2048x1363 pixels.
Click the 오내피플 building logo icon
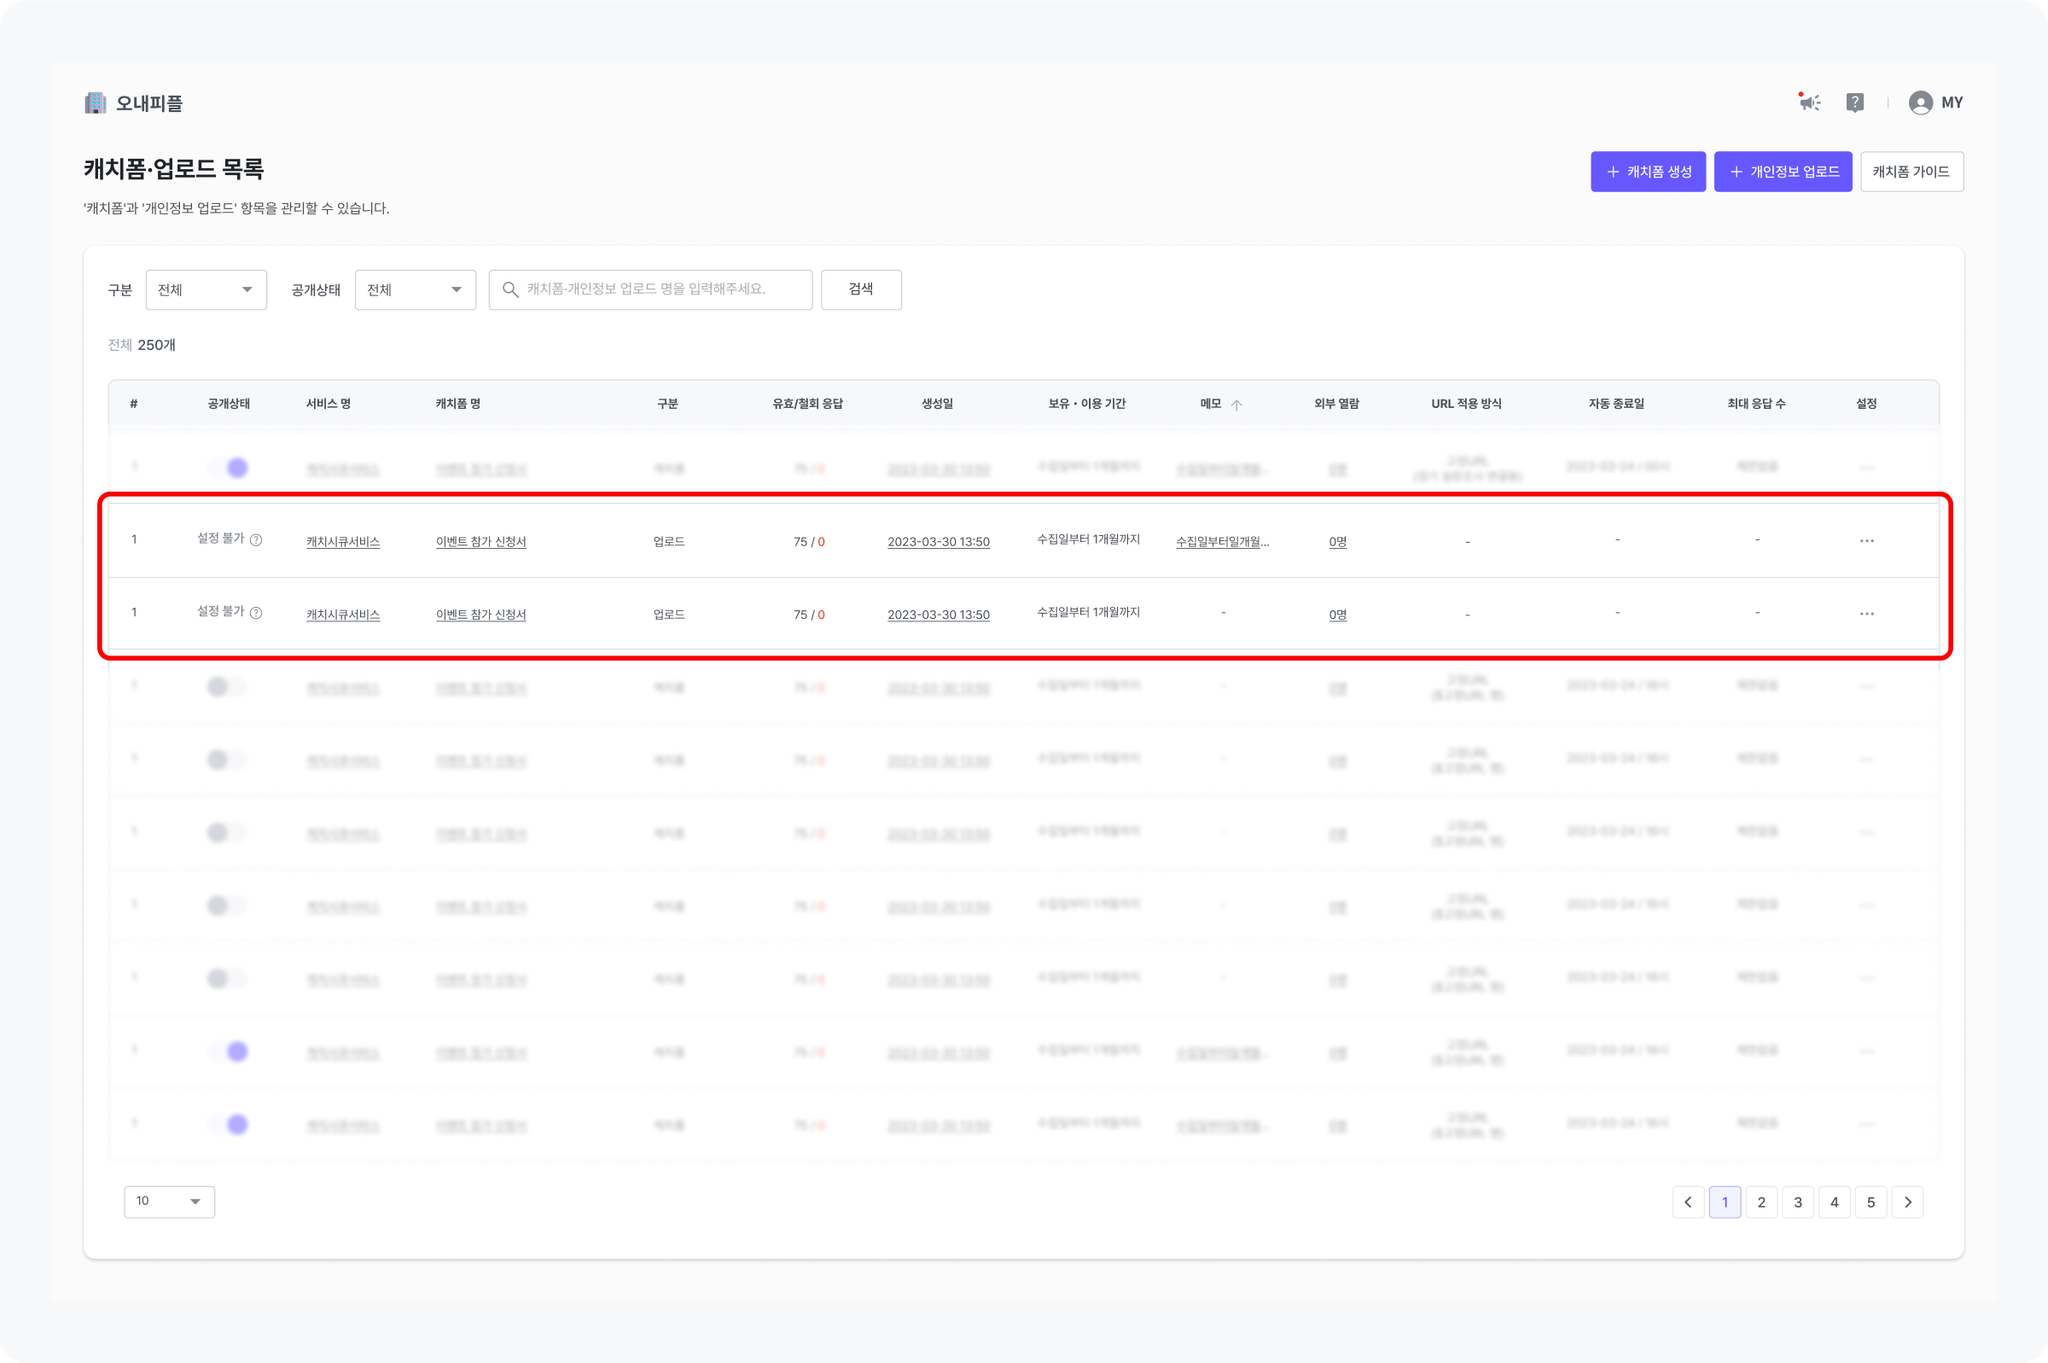click(95, 103)
